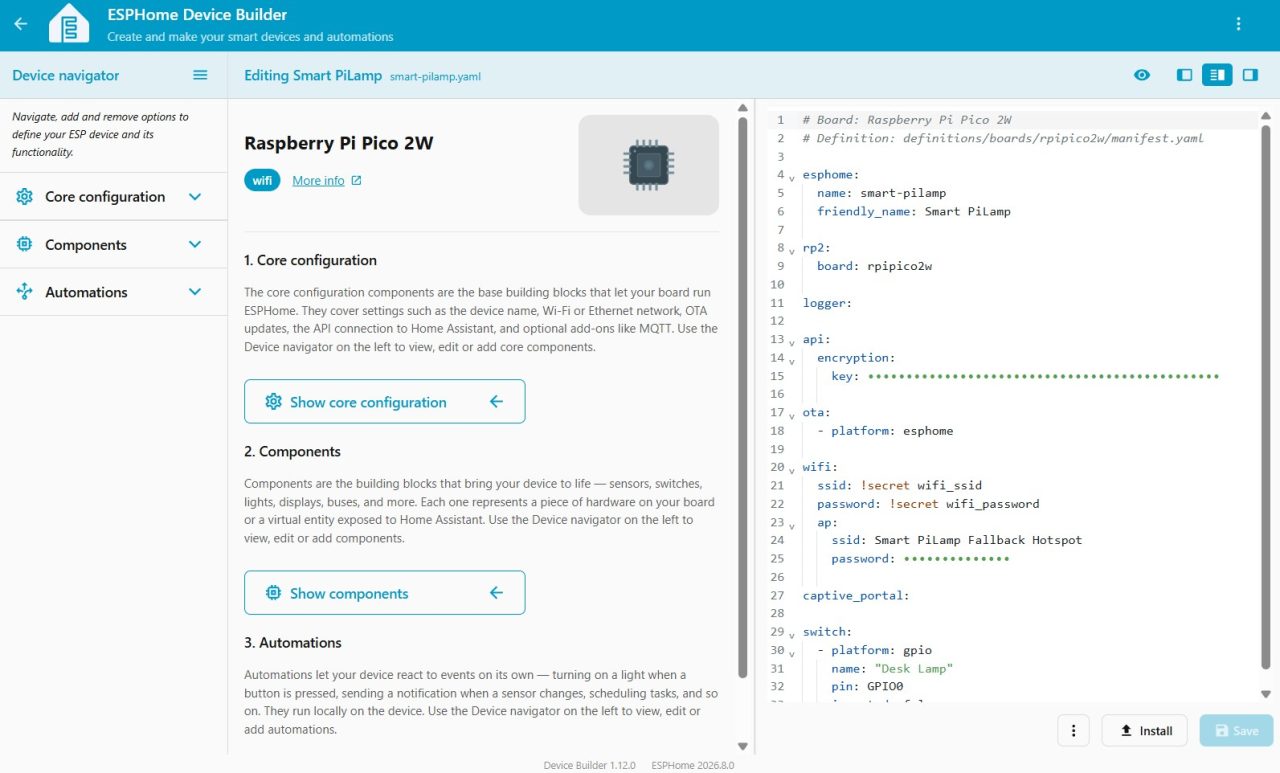1280x773 pixels.
Task: Click arrow on Show components button
Action: coord(496,593)
